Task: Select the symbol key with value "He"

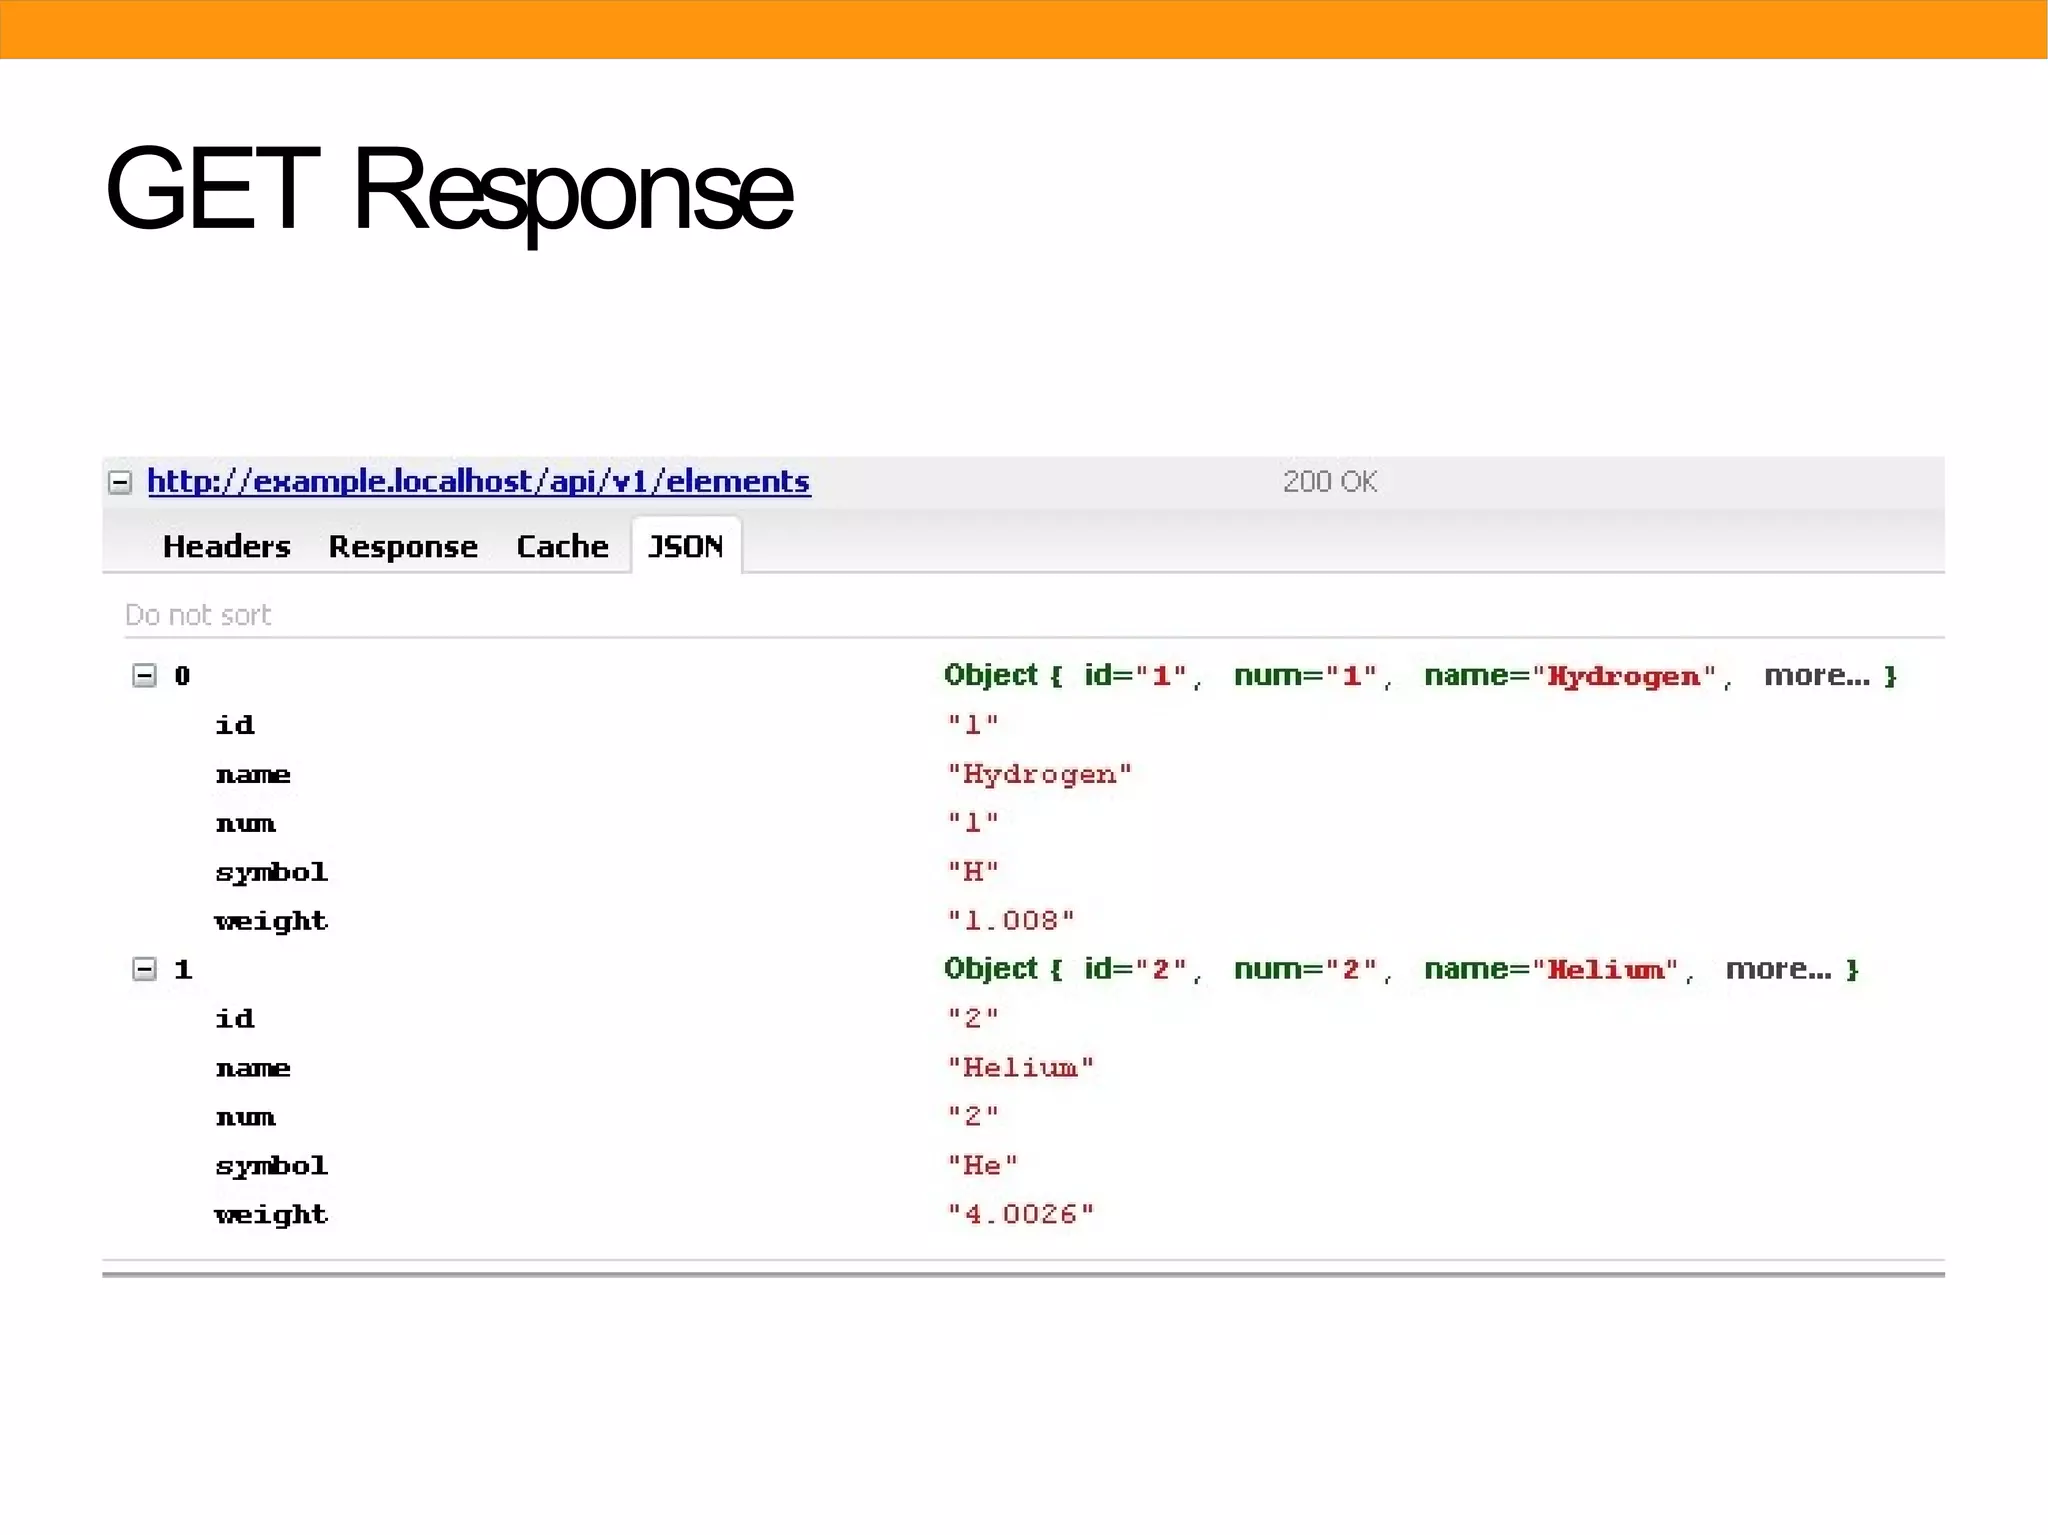Action: coord(272,1166)
